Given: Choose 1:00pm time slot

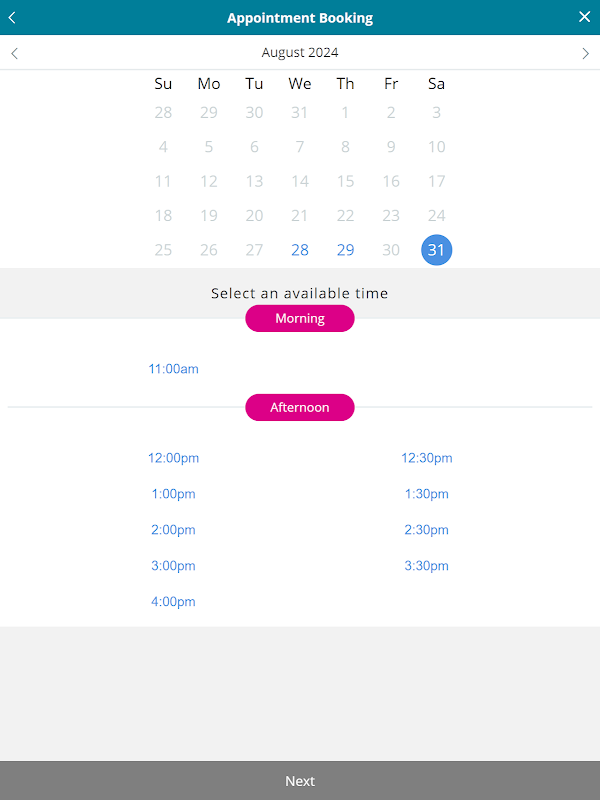Looking at the screenshot, I should pos(173,494).
